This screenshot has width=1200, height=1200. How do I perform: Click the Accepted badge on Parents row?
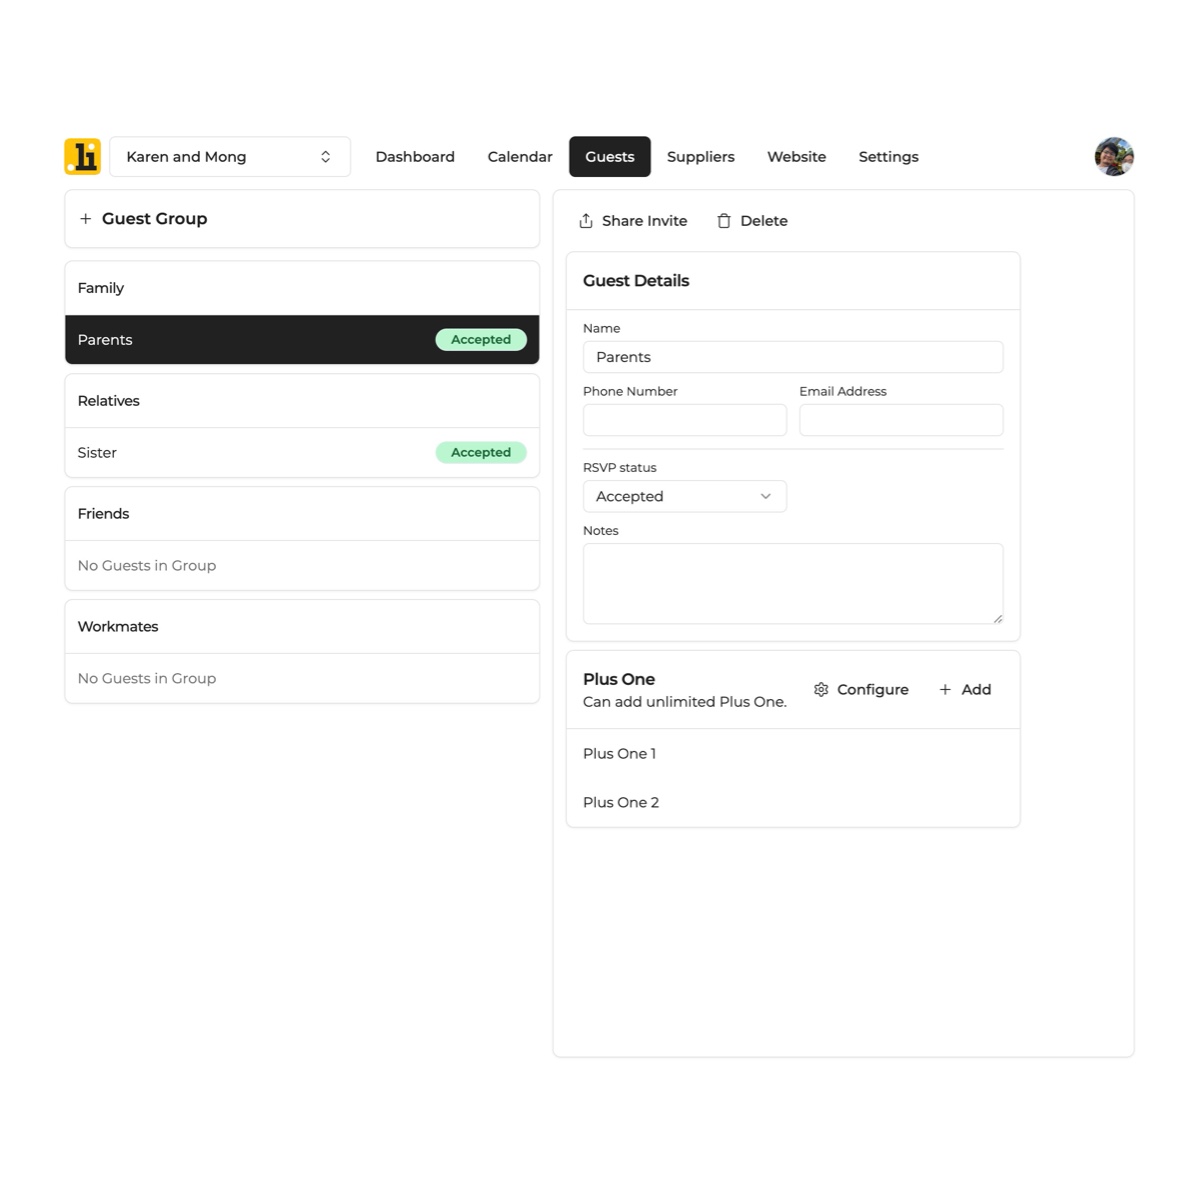[481, 340]
